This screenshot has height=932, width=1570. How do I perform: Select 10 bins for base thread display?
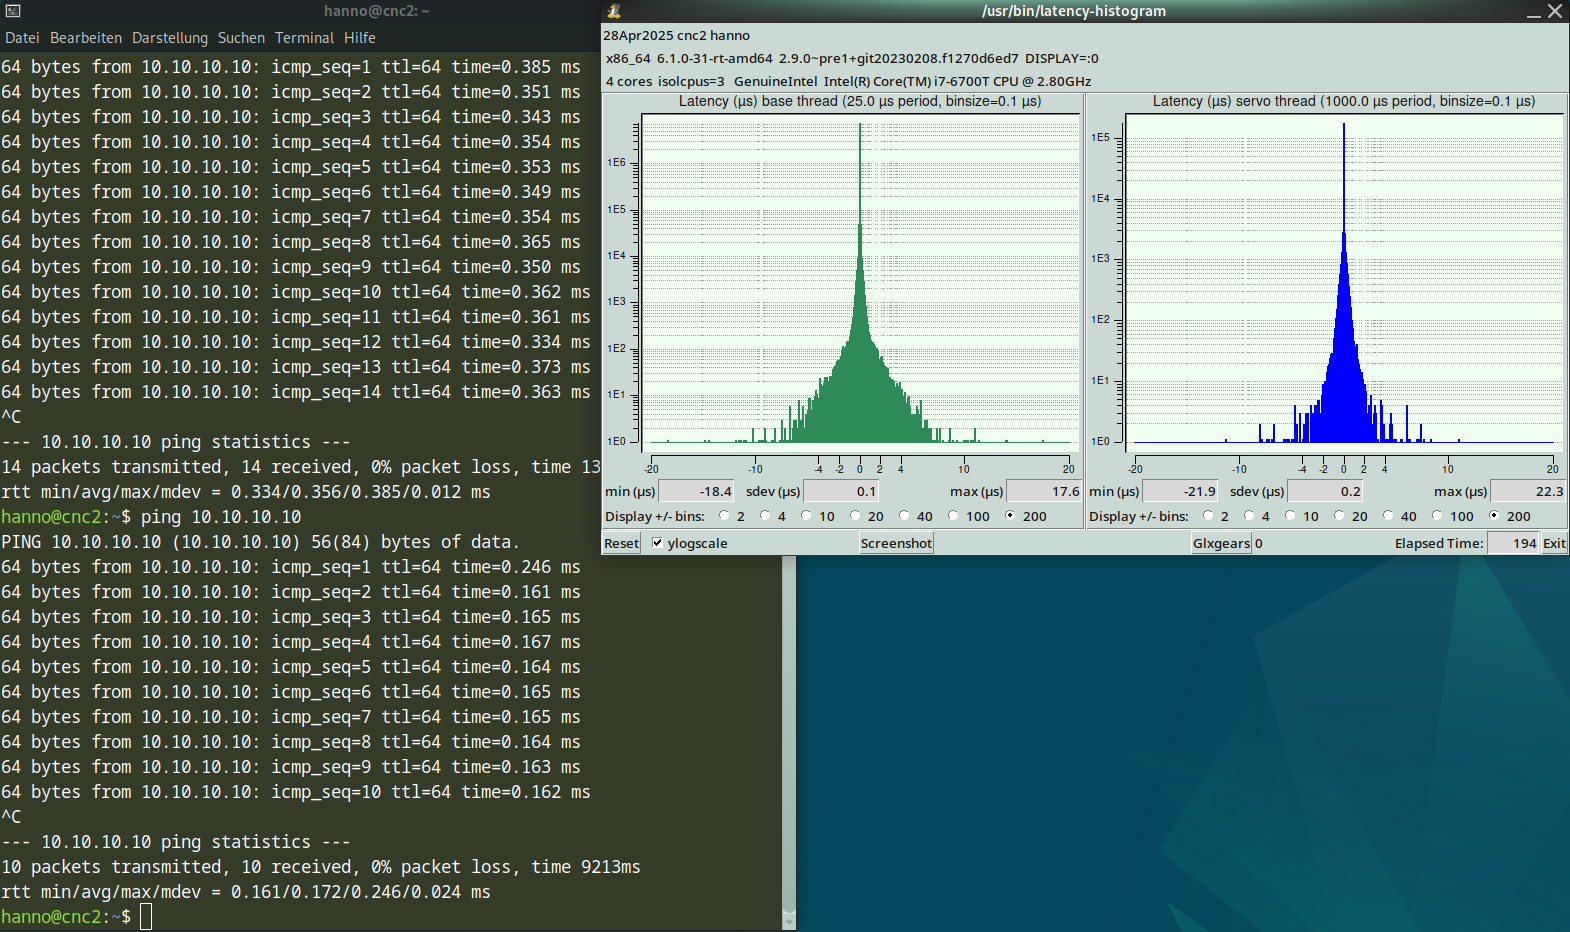pyautogui.click(x=806, y=516)
